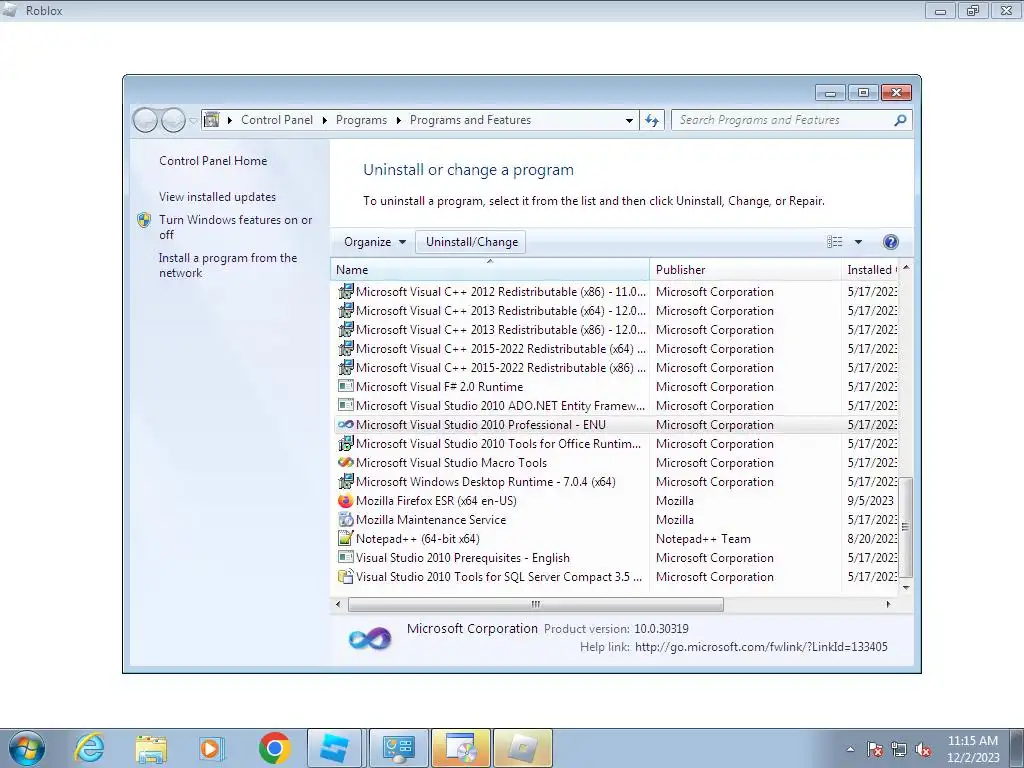Click Visual Studio Macro Tools icon
The width and height of the screenshot is (1024, 768).
(x=345, y=462)
